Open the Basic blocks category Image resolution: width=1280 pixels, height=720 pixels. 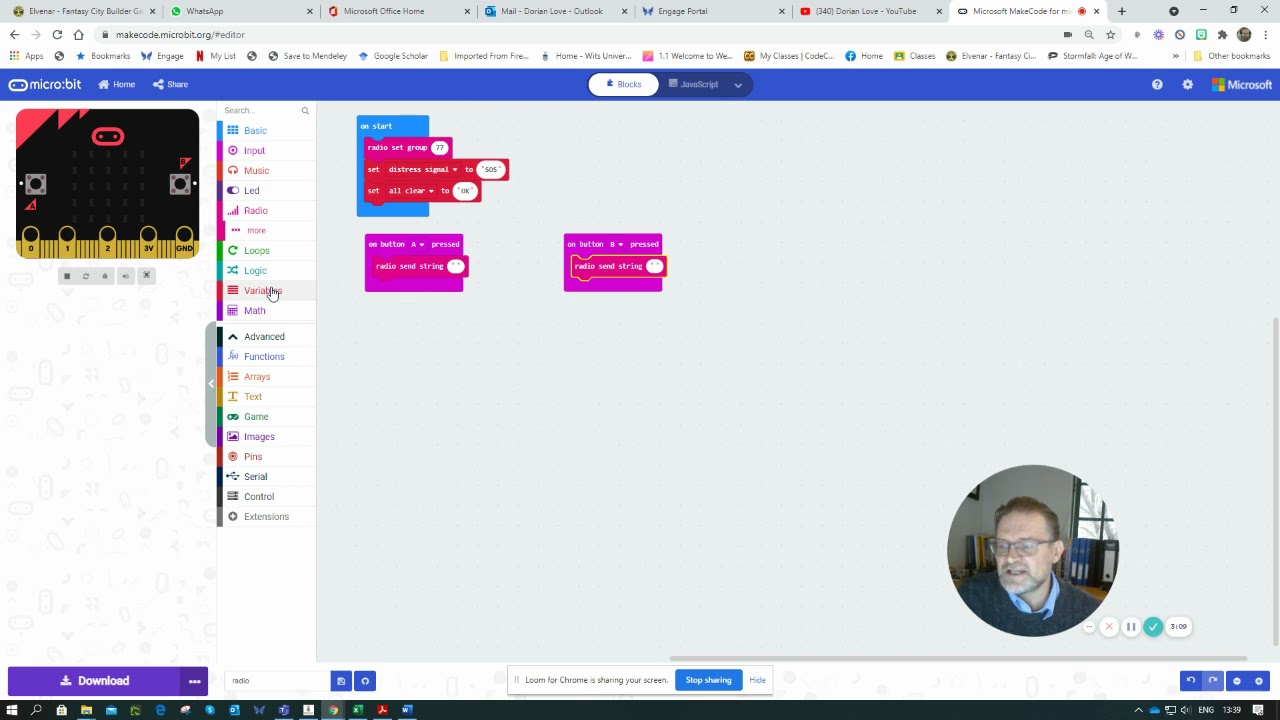255,130
